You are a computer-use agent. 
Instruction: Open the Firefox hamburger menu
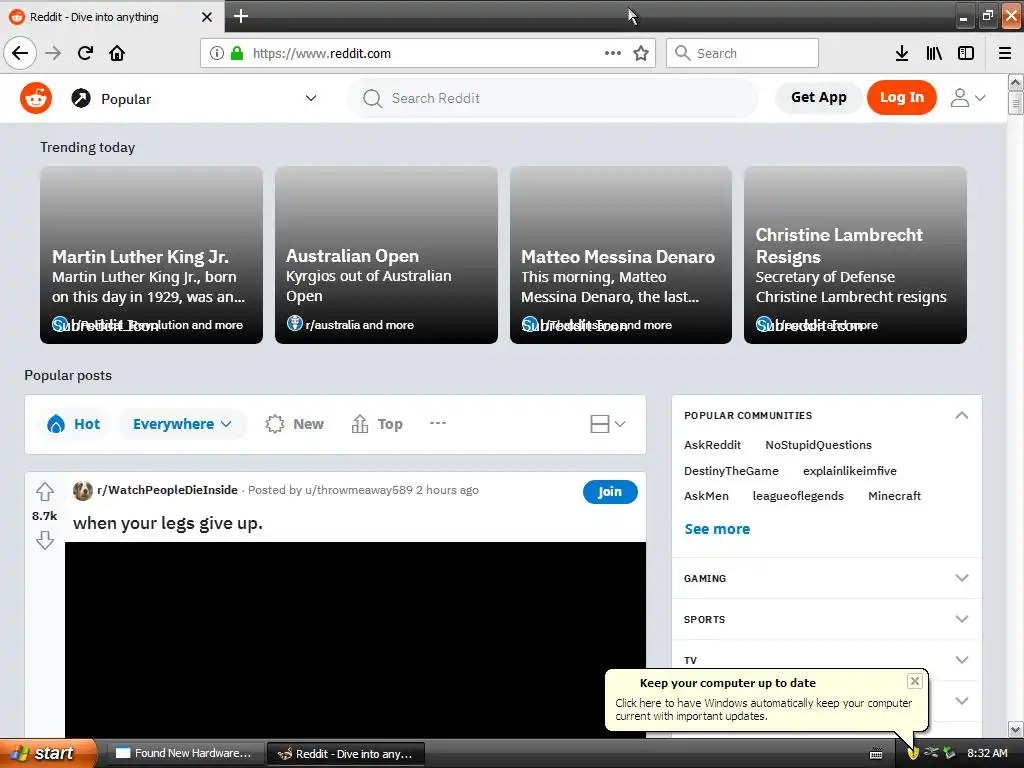[x=1005, y=53]
